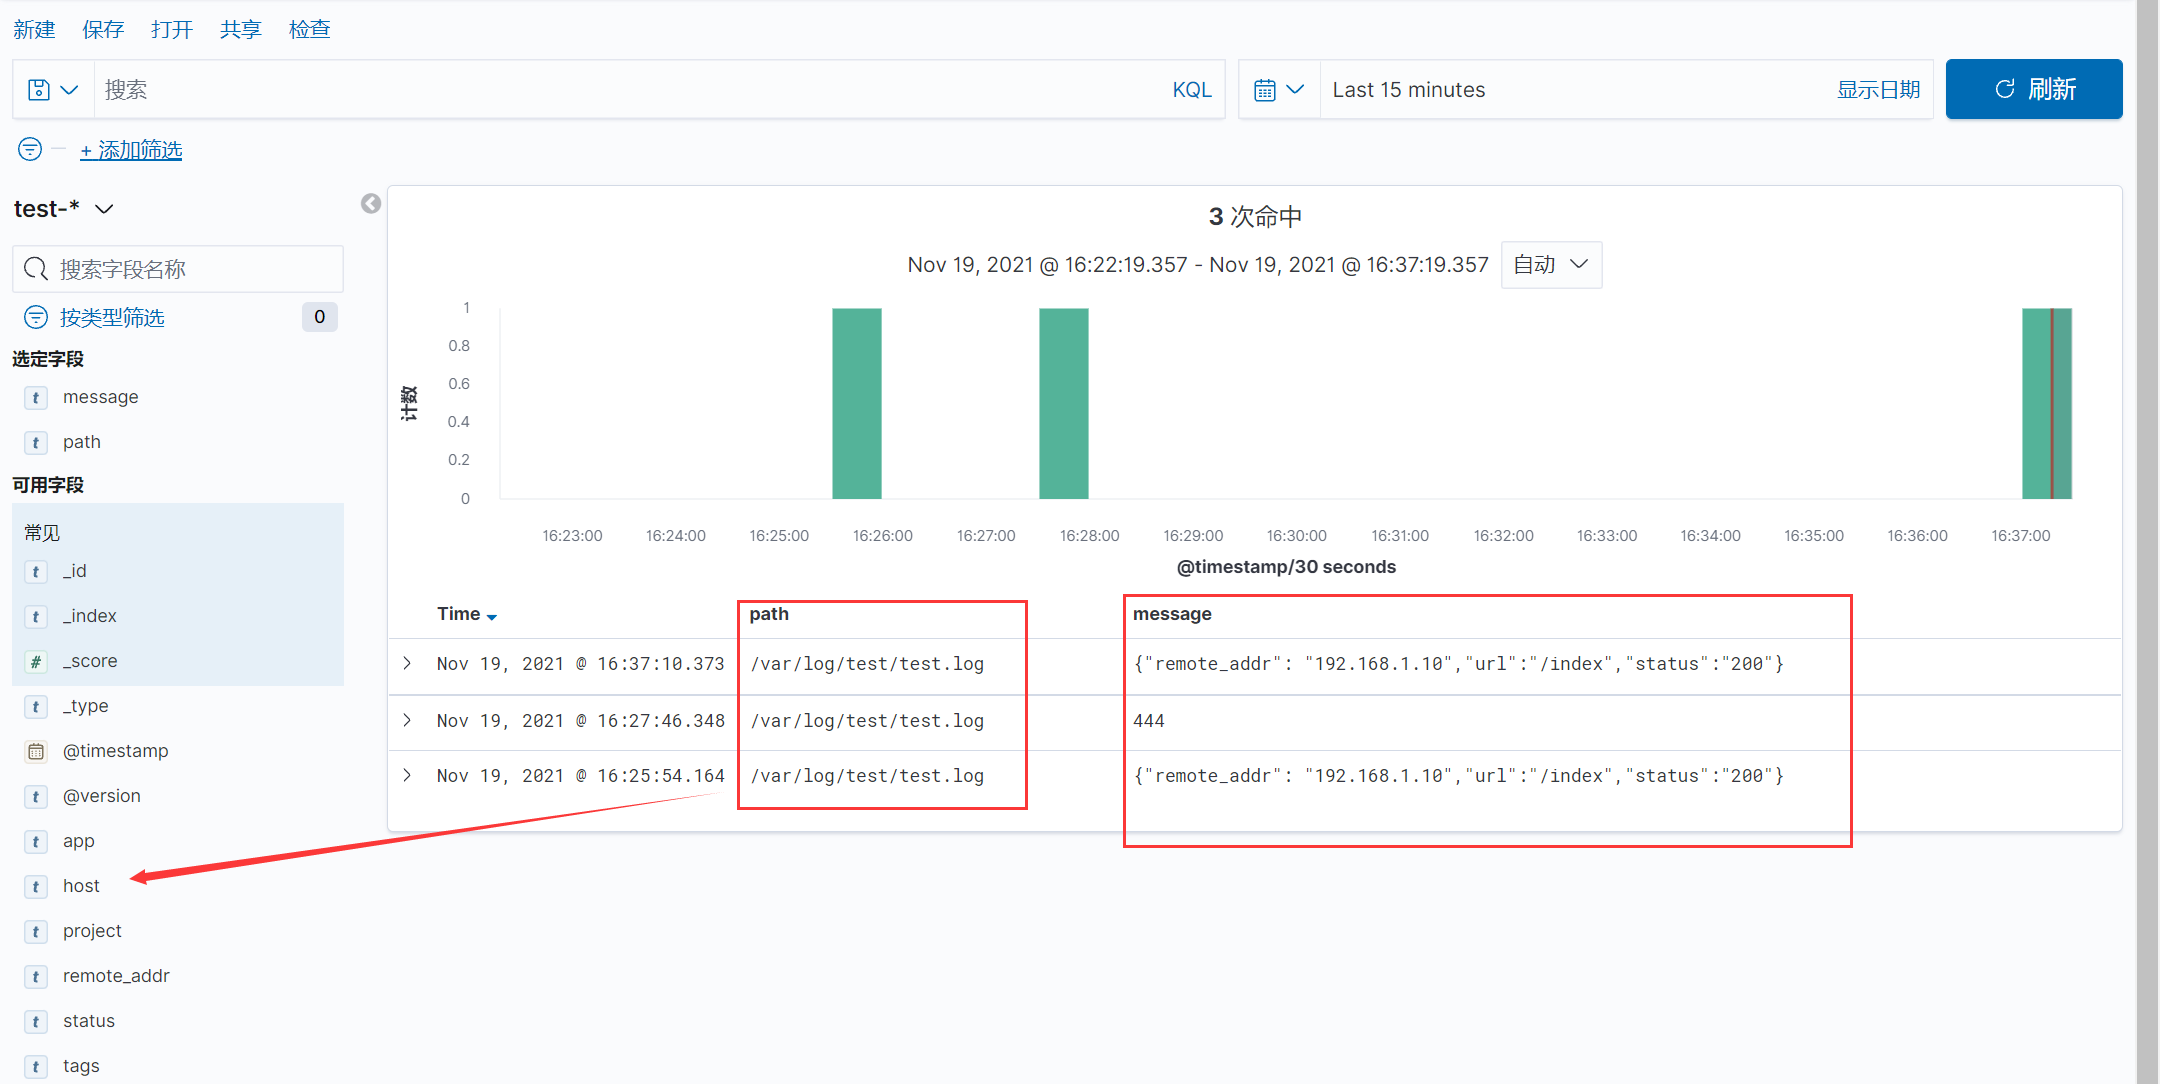Click the message cell reading 444
The height and width of the screenshot is (1084, 2160).
[x=1149, y=720]
